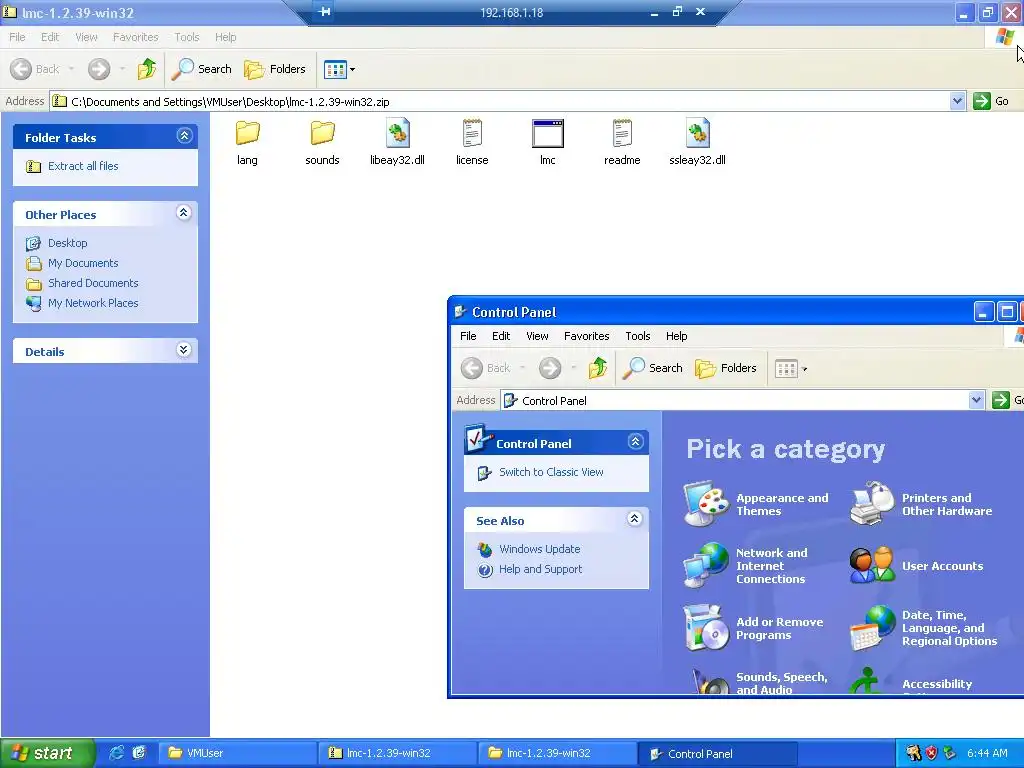Image resolution: width=1024 pixels, height=768 pixels.
Task: Select the ssleay32.dll file icon
Action: [697, 133]
